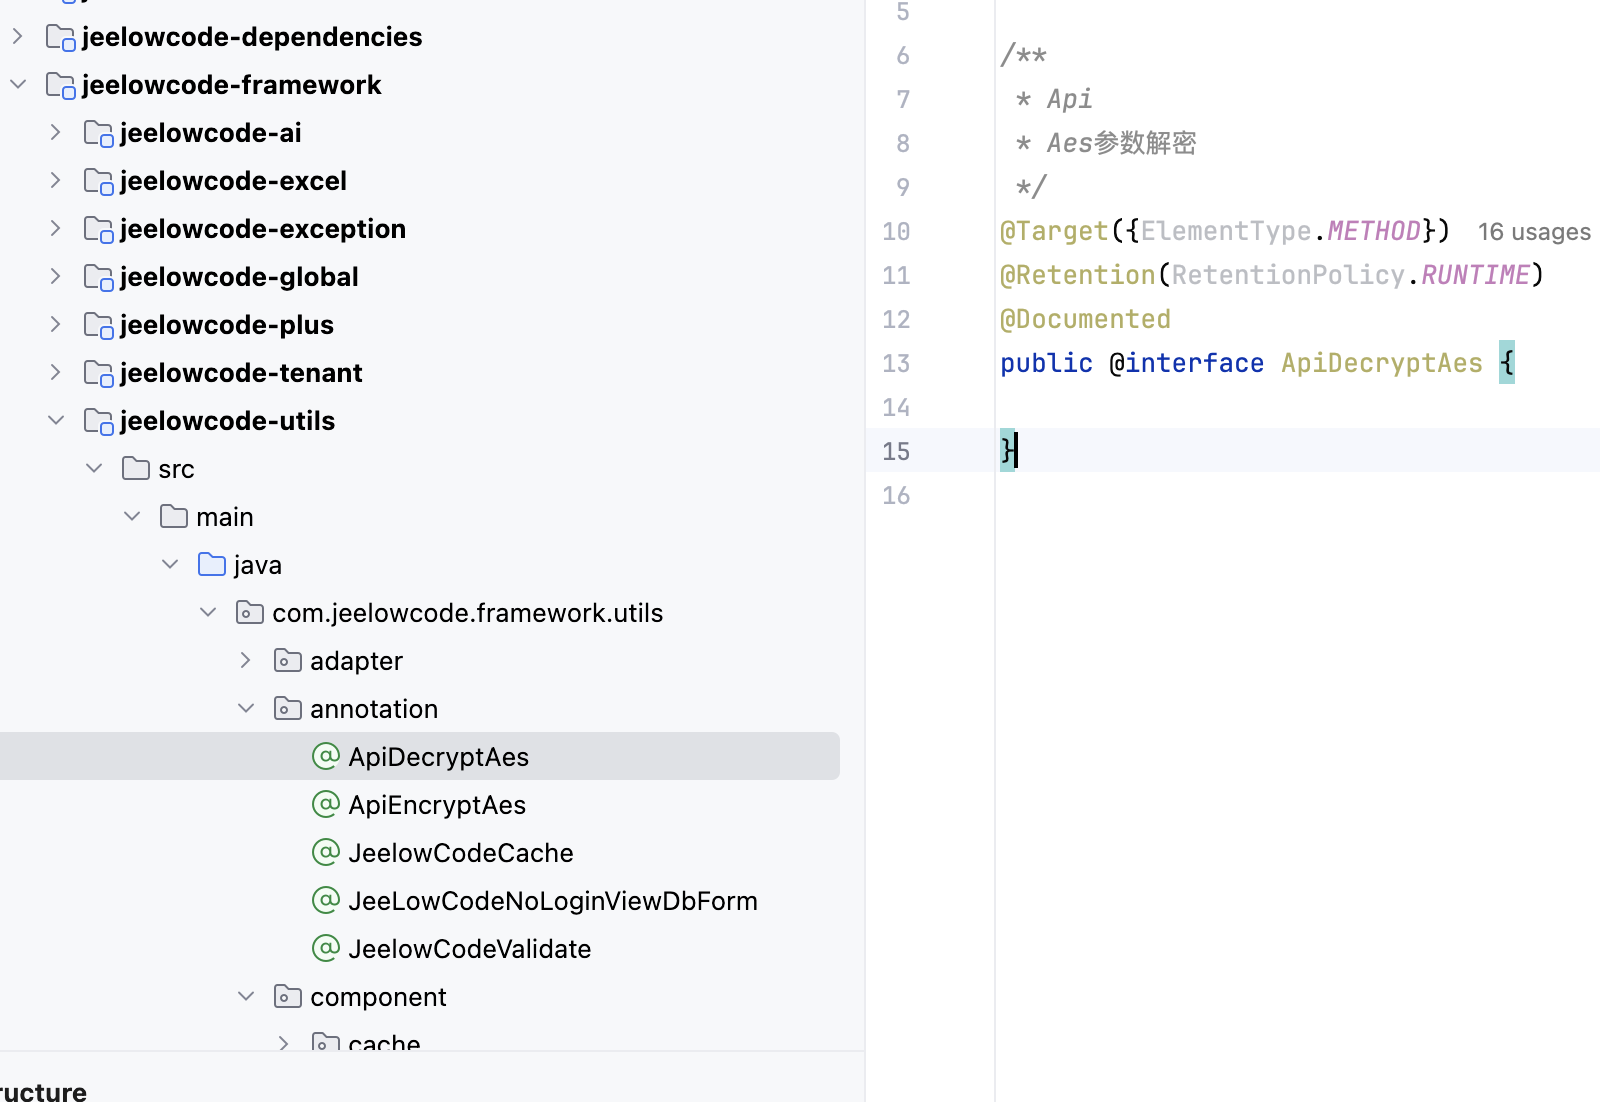
Task: Collapse the jeelowcode-utils module
Action: point(56,421)
